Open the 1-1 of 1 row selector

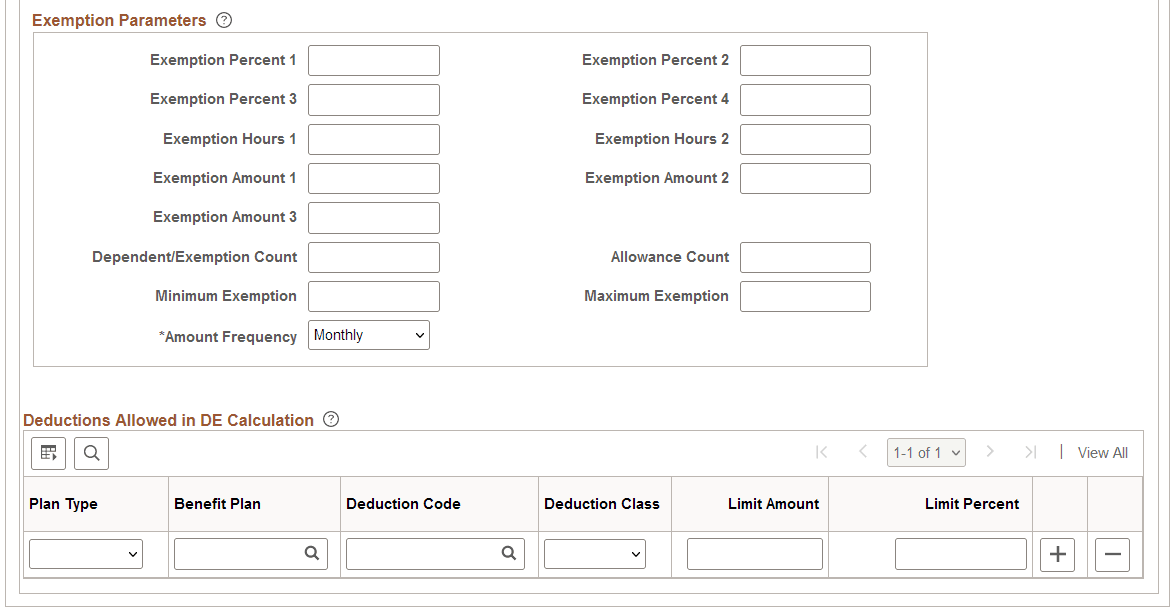tap(926, 452)
